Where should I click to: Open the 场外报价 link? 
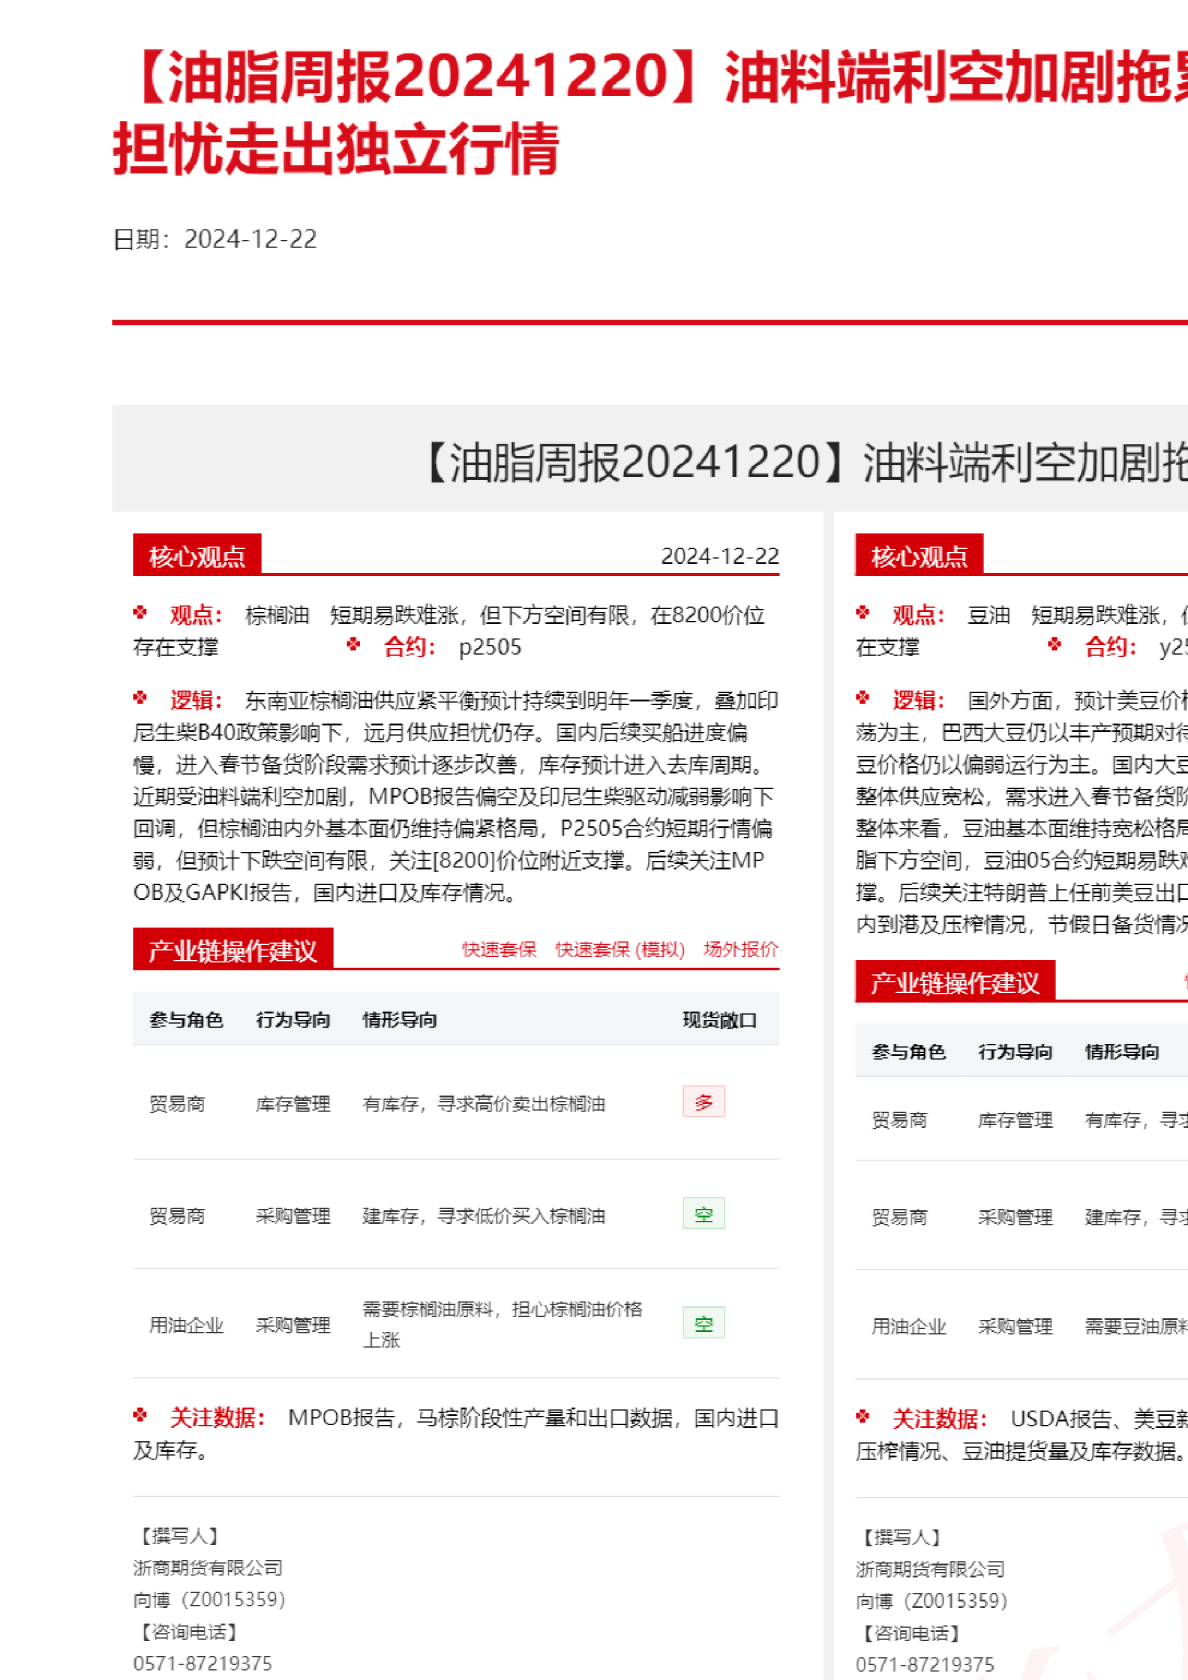coord(740,949)
